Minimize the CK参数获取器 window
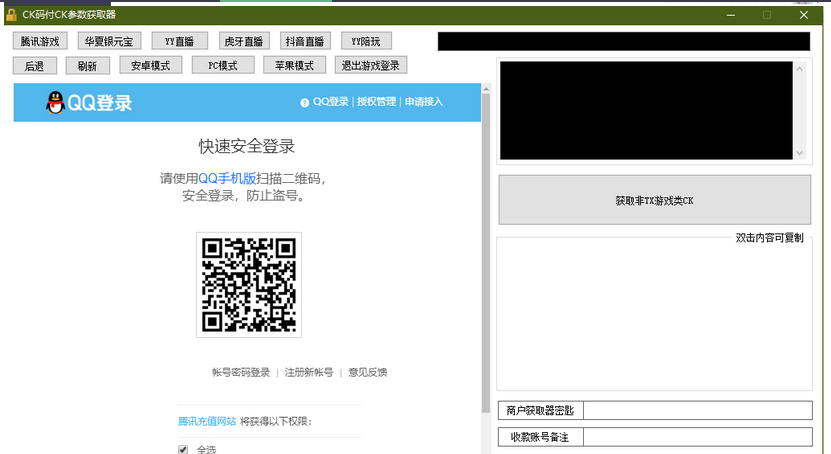Viewport: 831px width, 454px height. tap(731, 15)
